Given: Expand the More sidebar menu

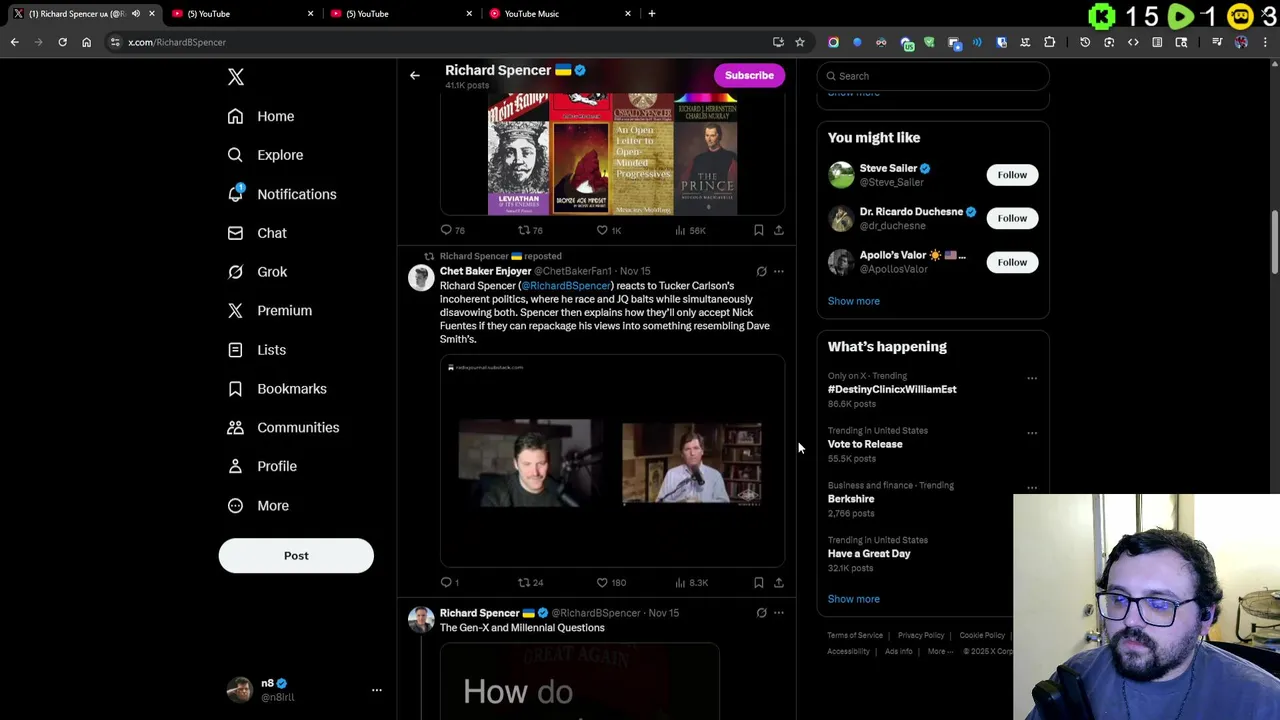Looking at the screenshot, I should (x=258, y=505).
